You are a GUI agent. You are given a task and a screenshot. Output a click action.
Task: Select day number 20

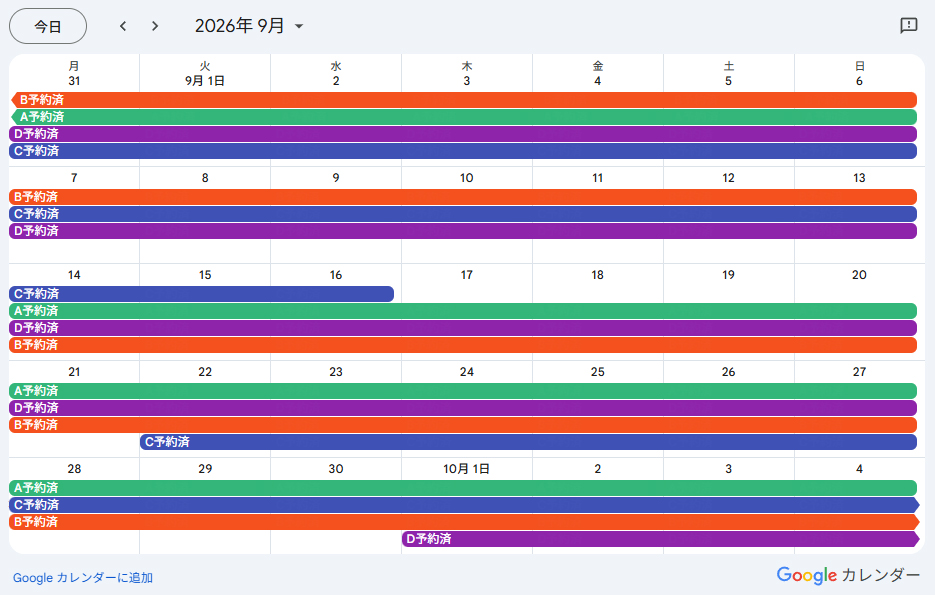[x=859, y=275]
